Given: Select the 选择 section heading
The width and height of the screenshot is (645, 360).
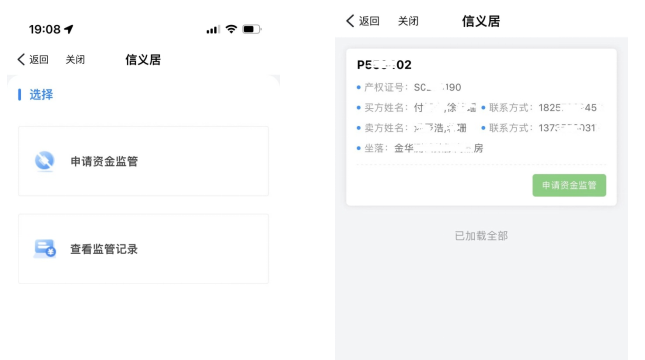Looking at the screenshot, I should coord(41,95).
